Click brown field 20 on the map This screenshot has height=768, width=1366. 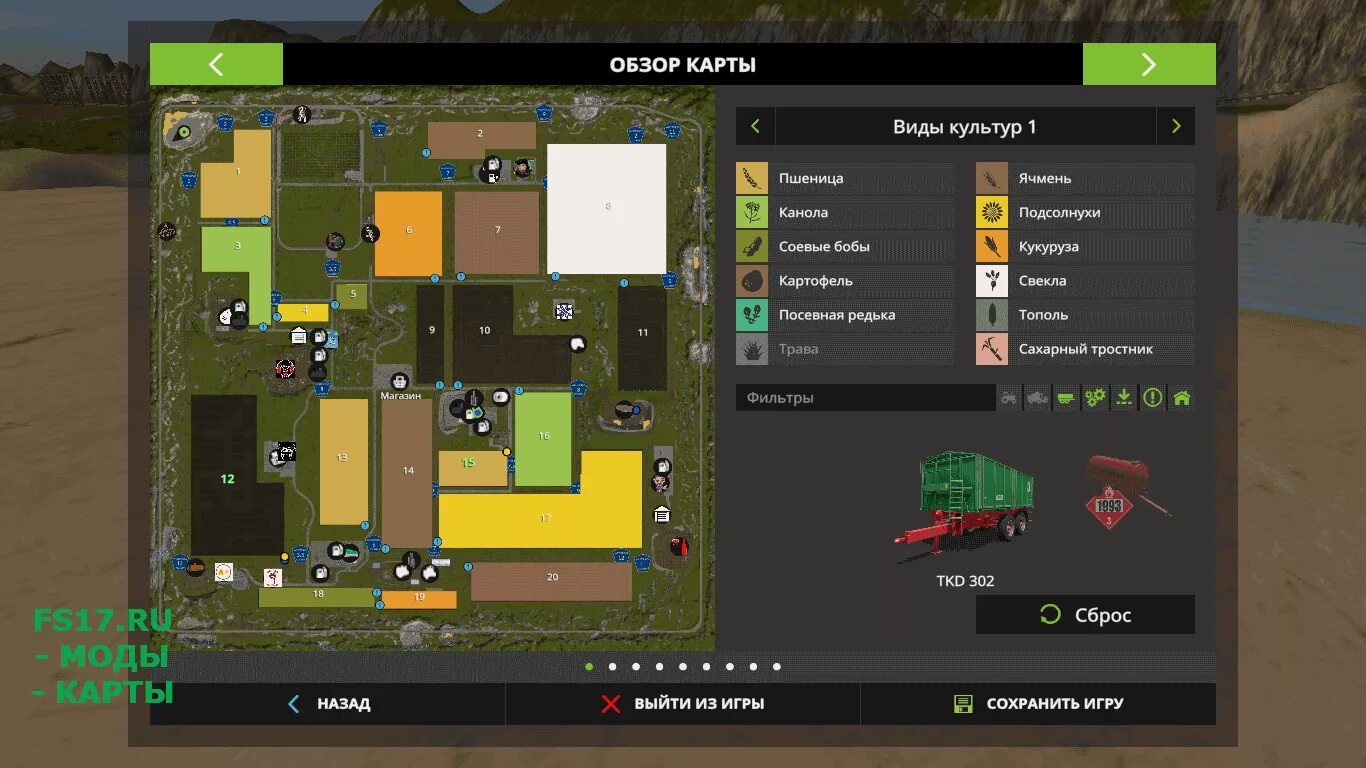(x=551, y=581)
